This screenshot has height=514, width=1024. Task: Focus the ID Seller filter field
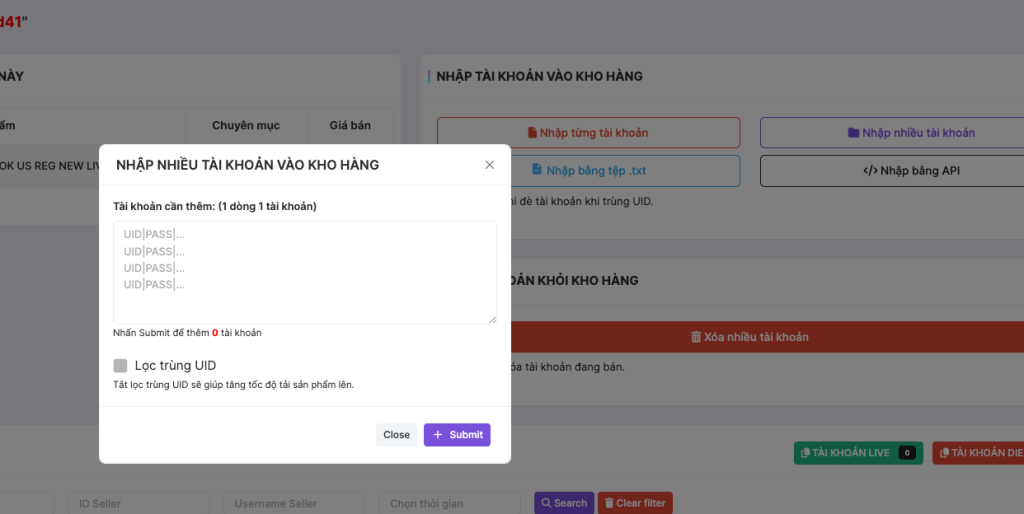[138, 504]
